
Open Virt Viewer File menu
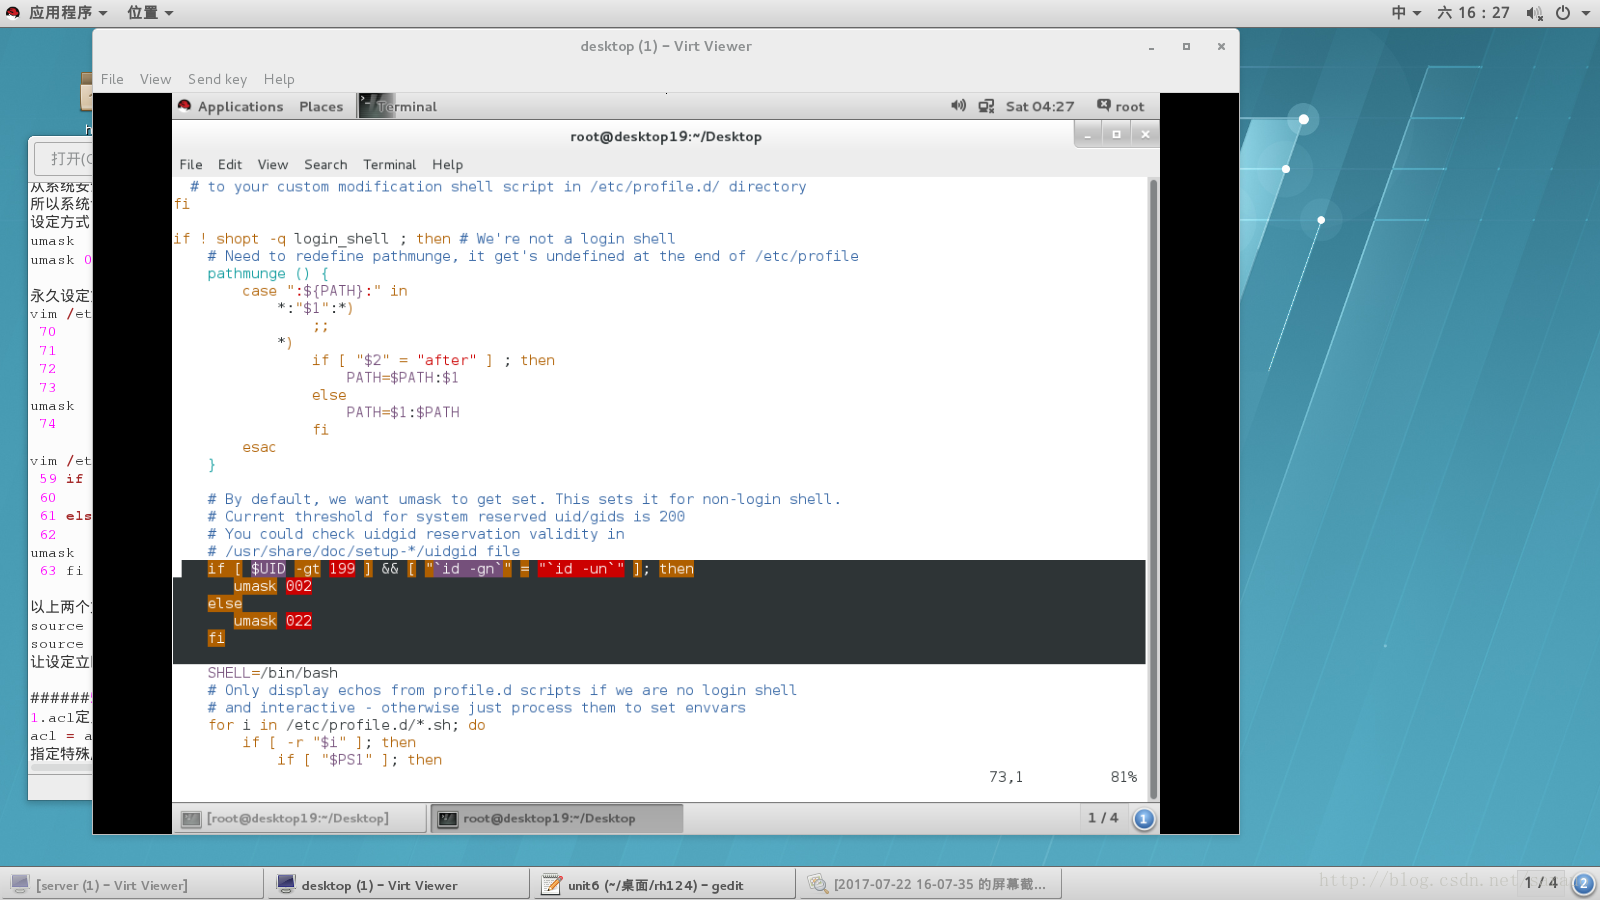112,79
